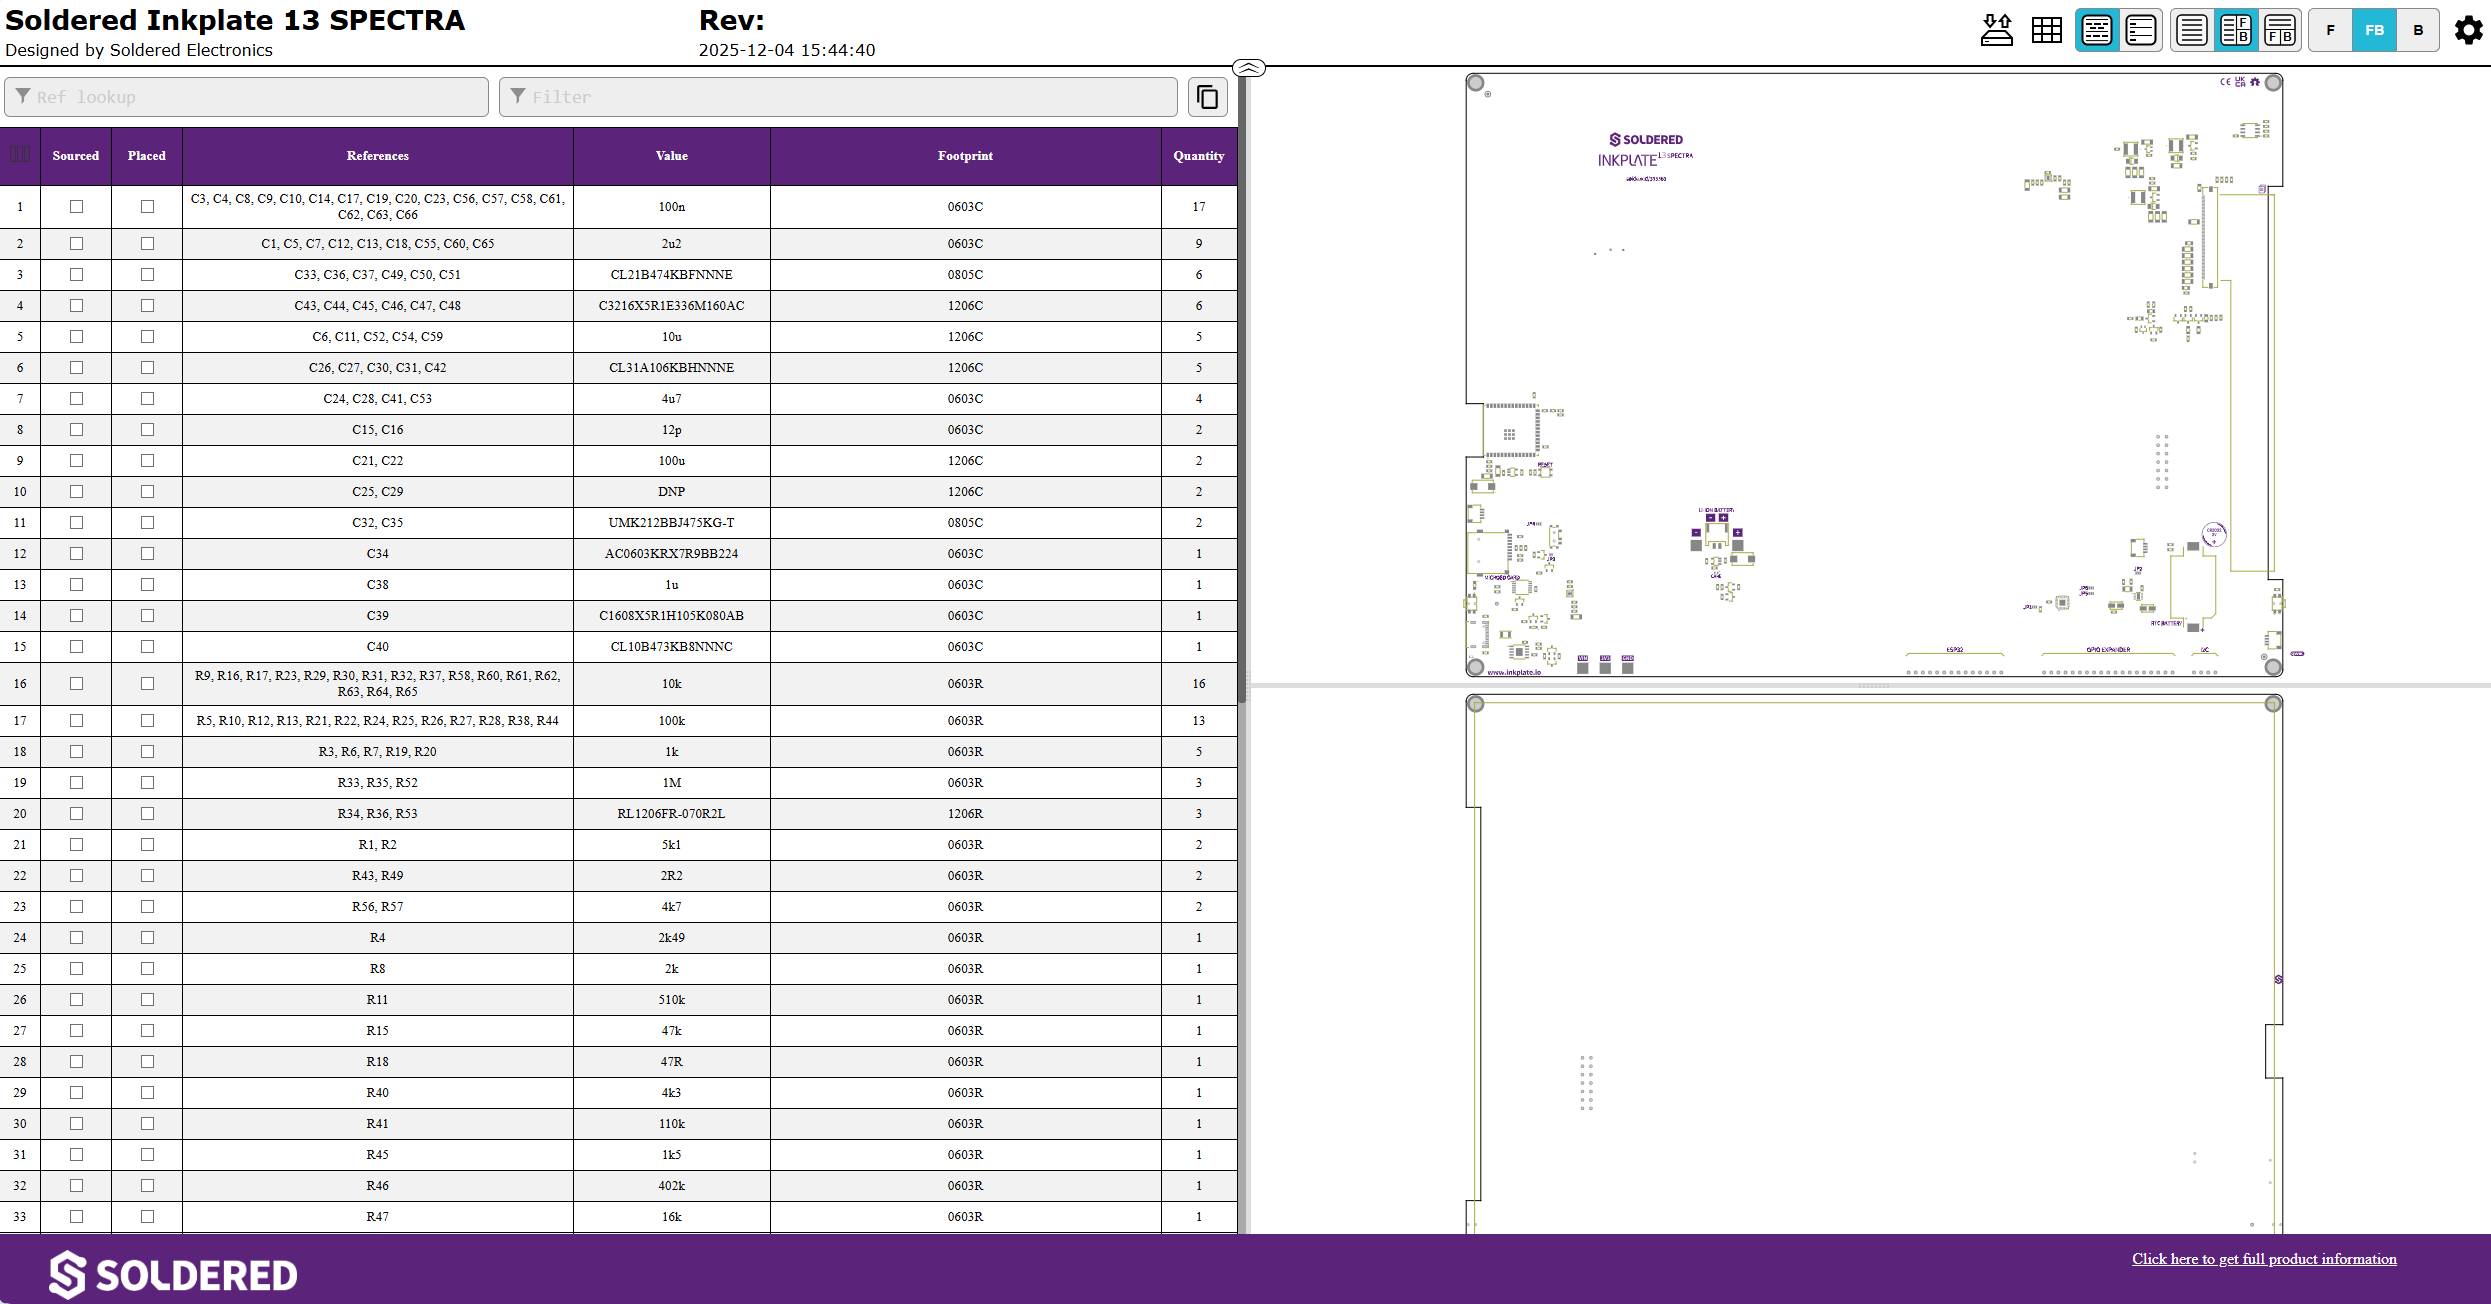Tick Placed for R46 402k row
This screenshot has width=2491, height=1304.
click(147, 1186)
